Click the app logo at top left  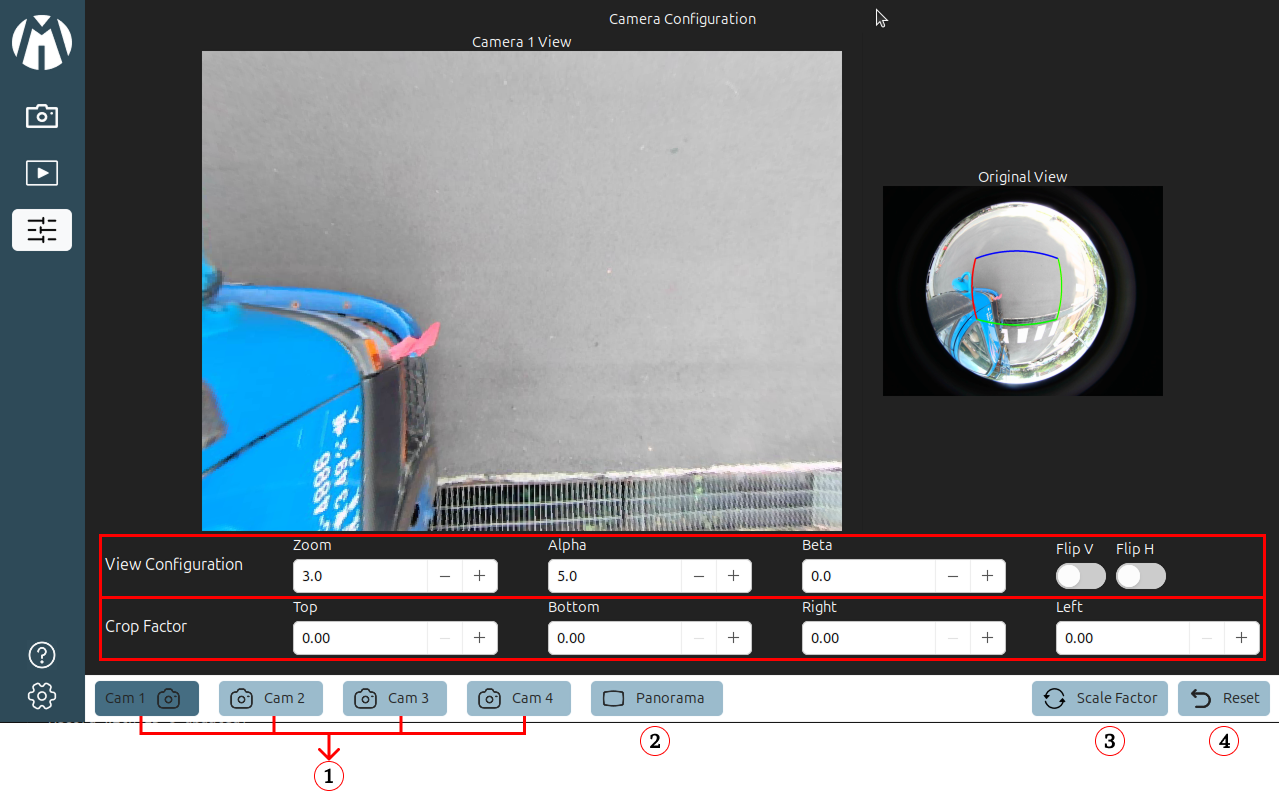pyautogui.click(x=42, y=42)
